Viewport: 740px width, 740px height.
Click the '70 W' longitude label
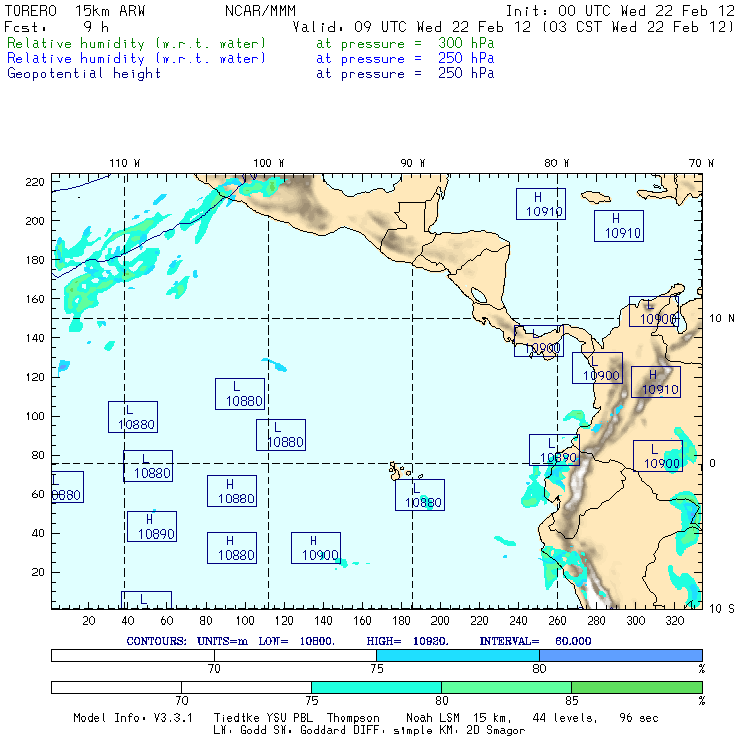coord(701,163)
